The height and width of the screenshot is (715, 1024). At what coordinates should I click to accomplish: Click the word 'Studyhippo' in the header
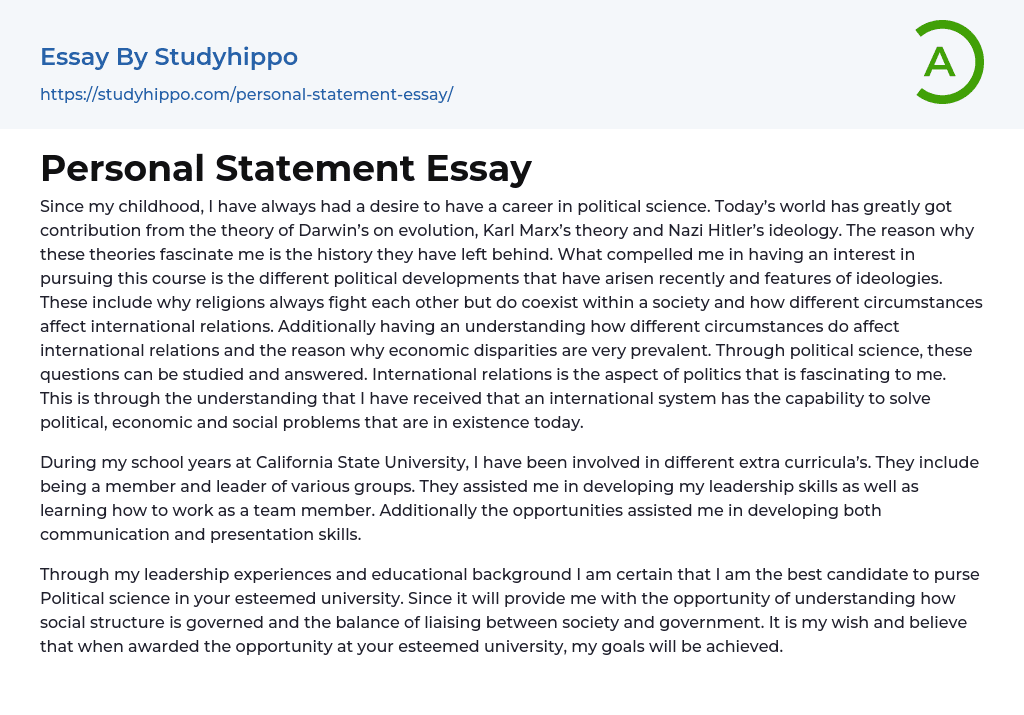point(226,57)
